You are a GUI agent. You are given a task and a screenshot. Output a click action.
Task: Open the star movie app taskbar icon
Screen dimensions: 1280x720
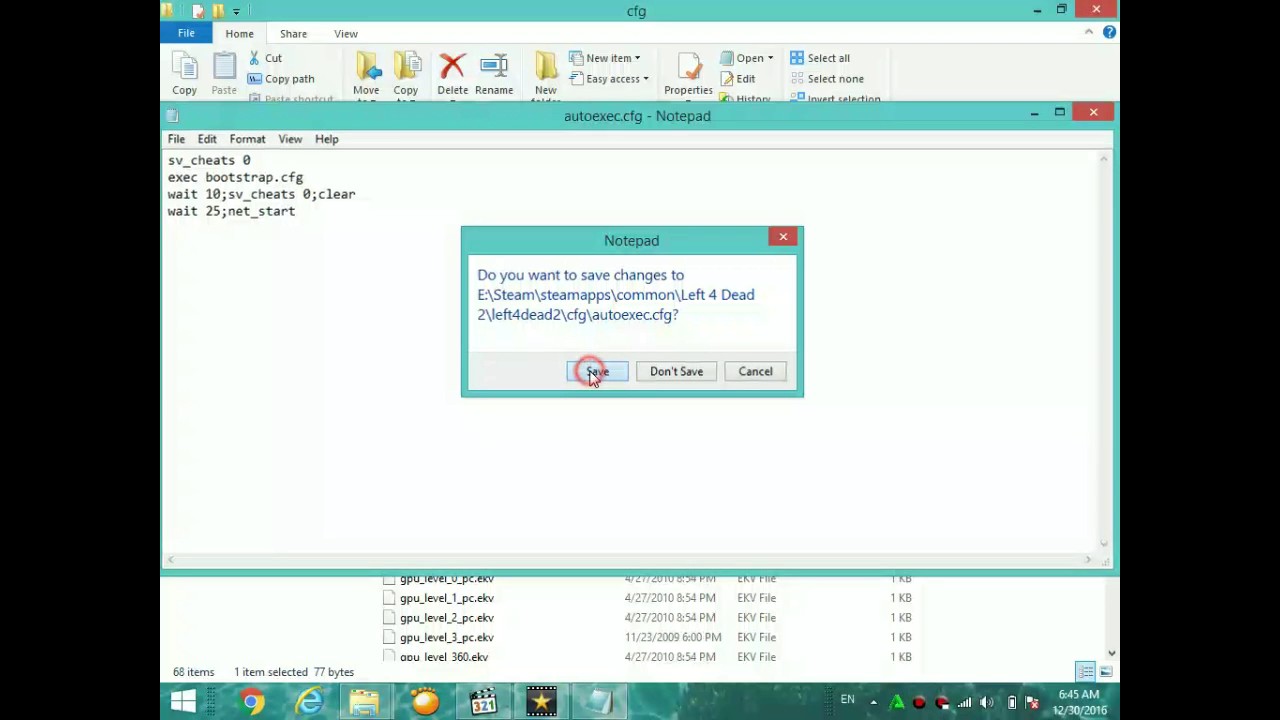541,702
